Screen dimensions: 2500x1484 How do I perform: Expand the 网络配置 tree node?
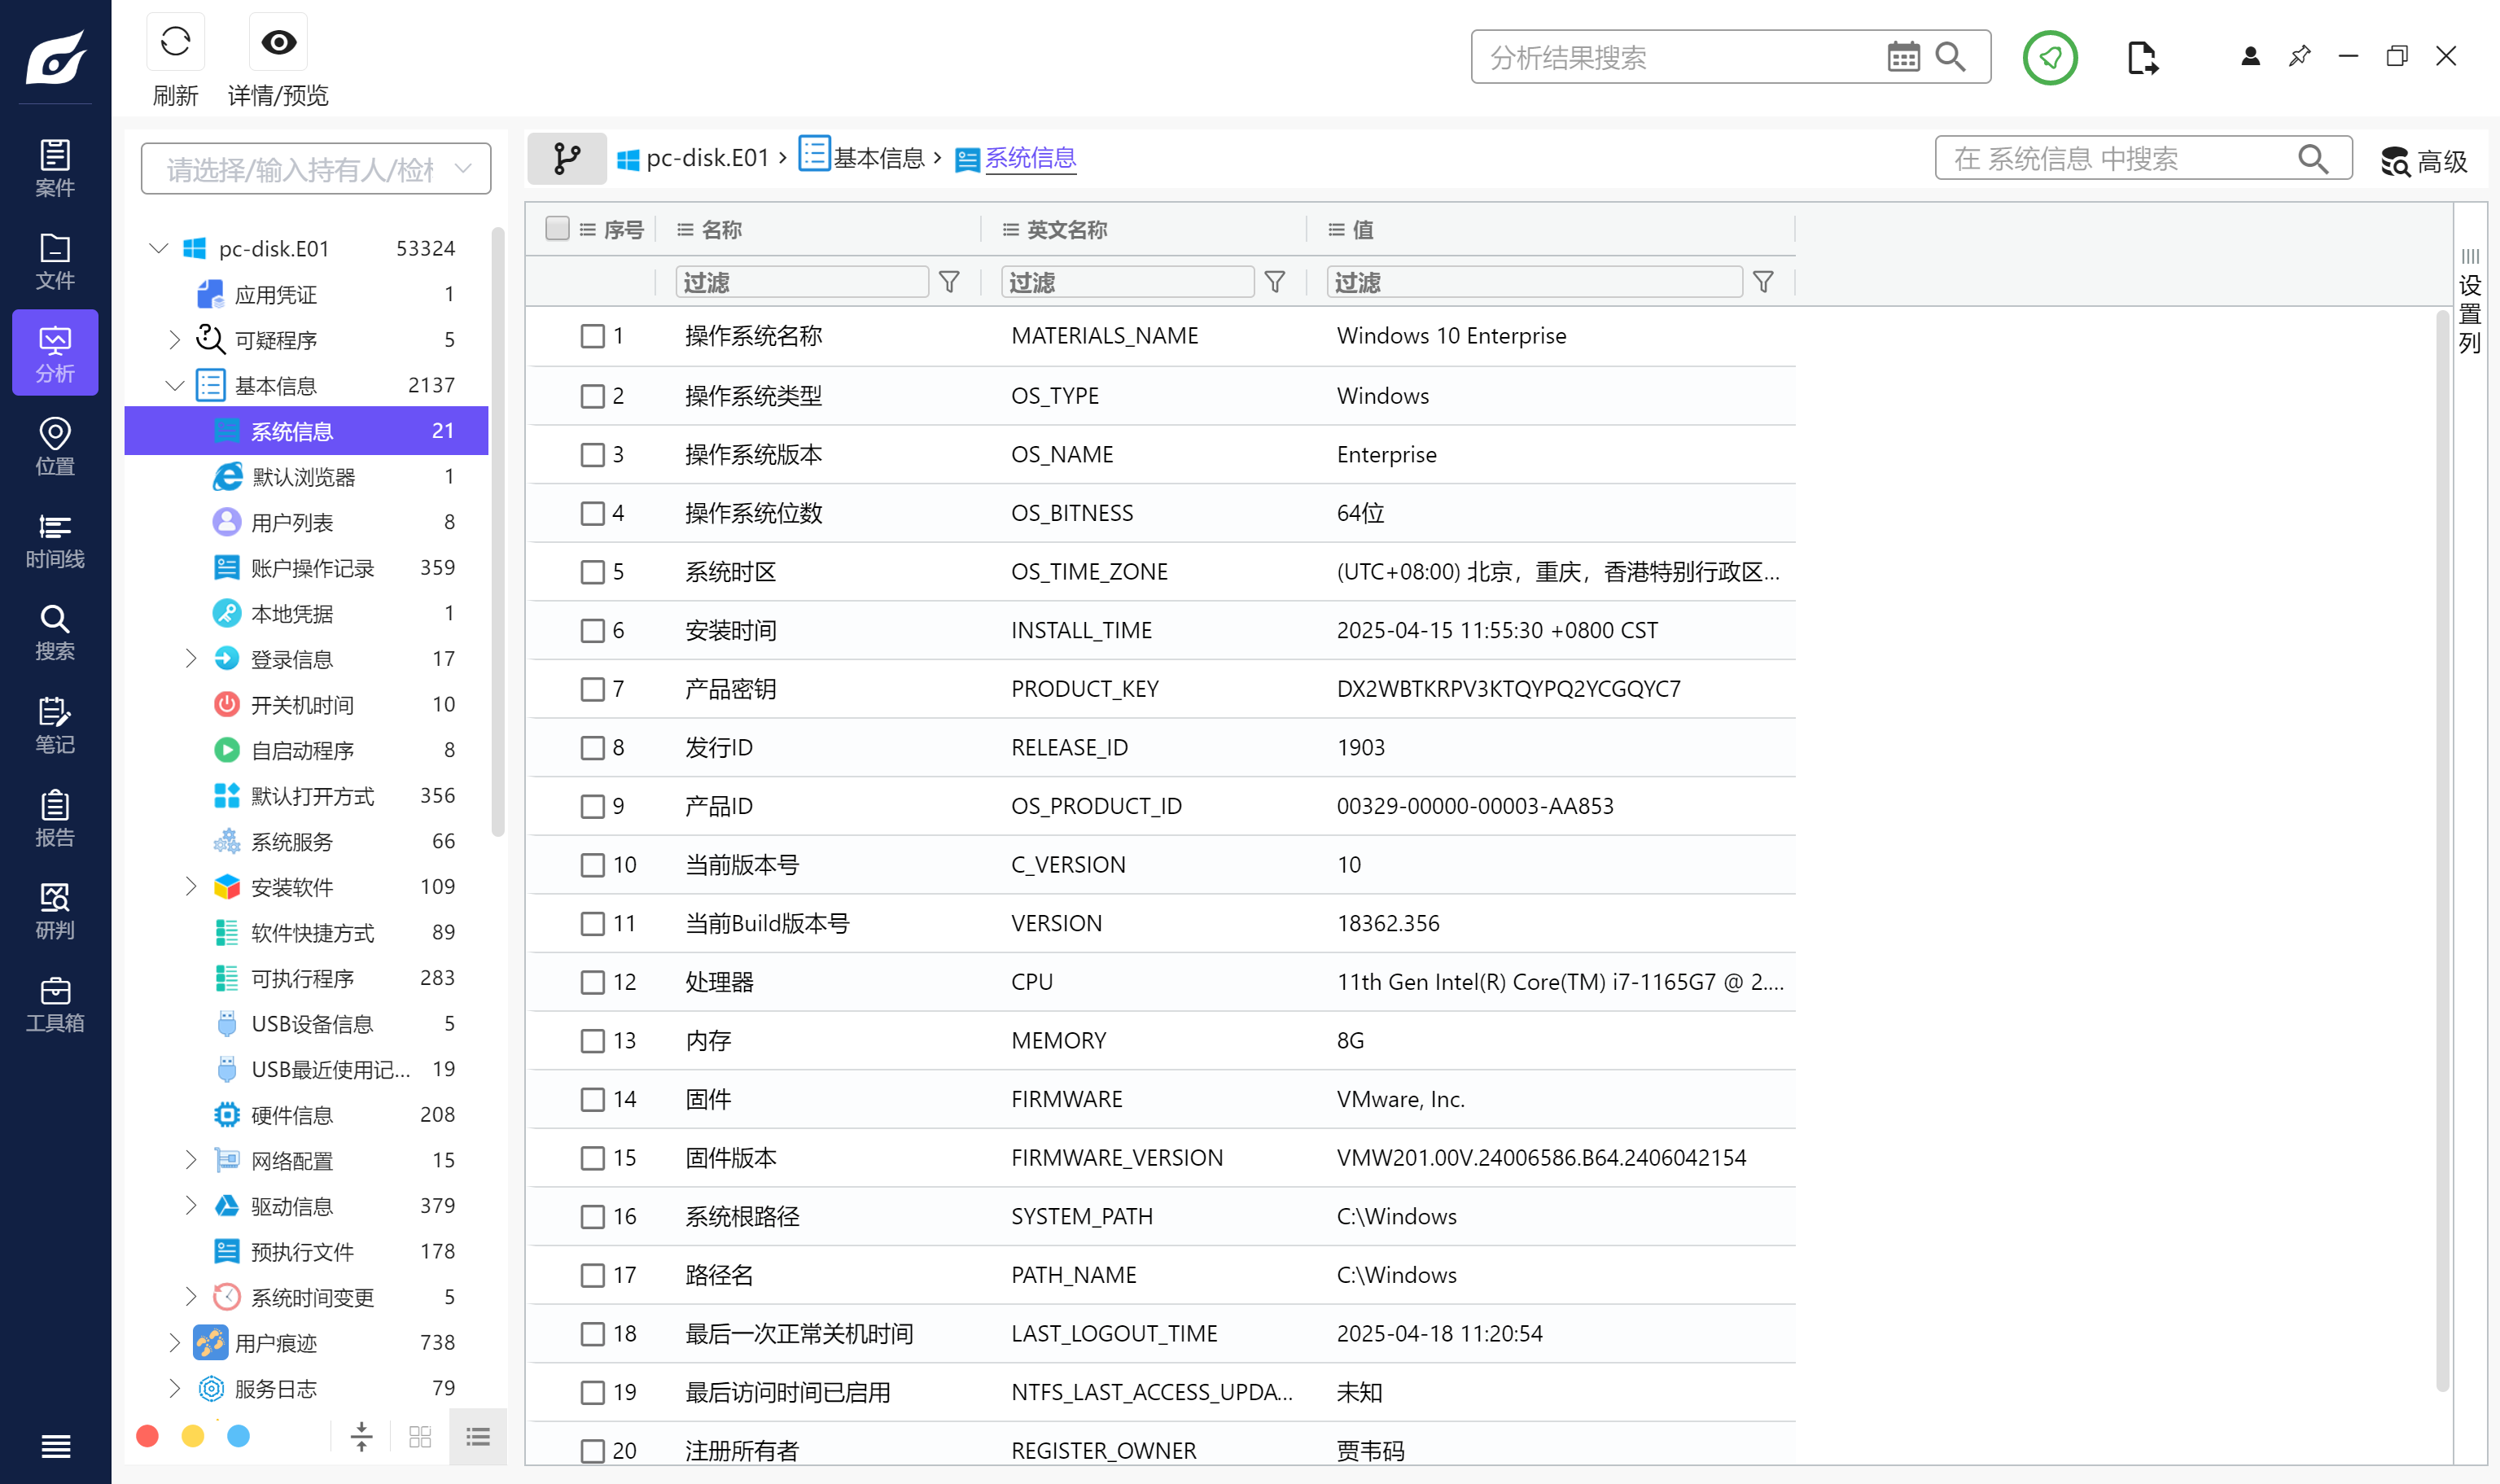click(x=191, y=1160)
